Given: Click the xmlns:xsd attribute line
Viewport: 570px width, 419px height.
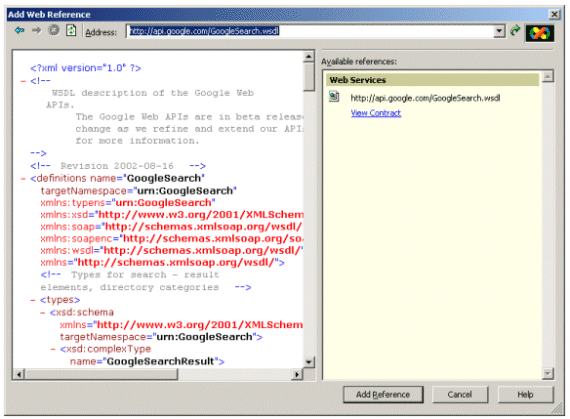Looking at the screenshot, I should pos(172,215).
